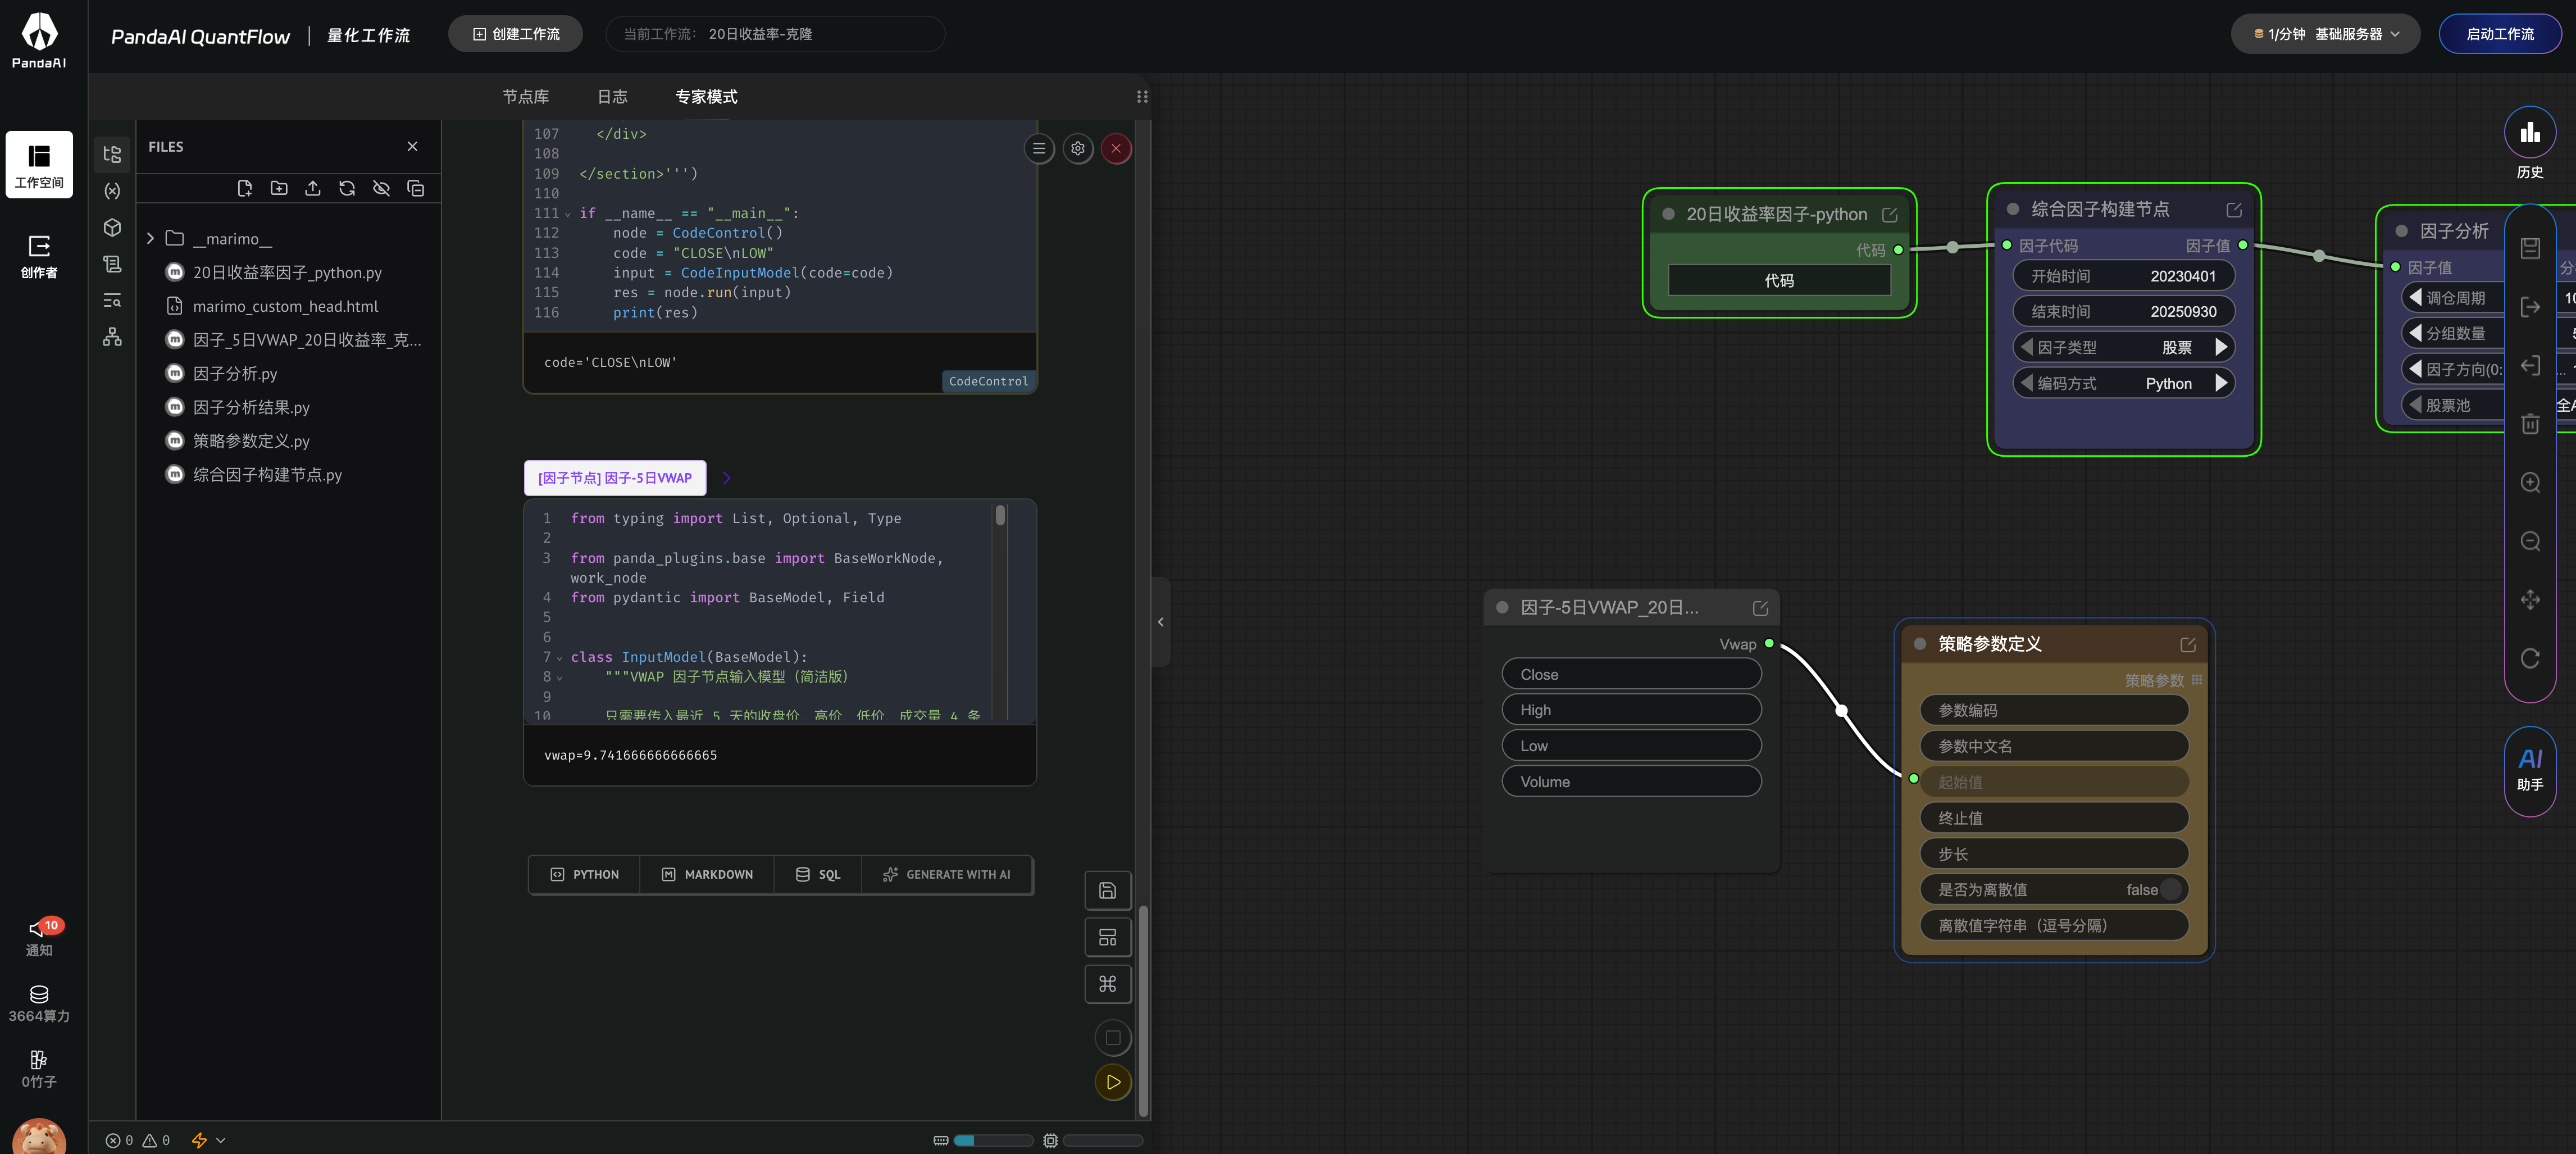Click 因子类型 right arrow for next value
The width and height of the screenshot is (2576, 1154).
[x=2220, y=347]
